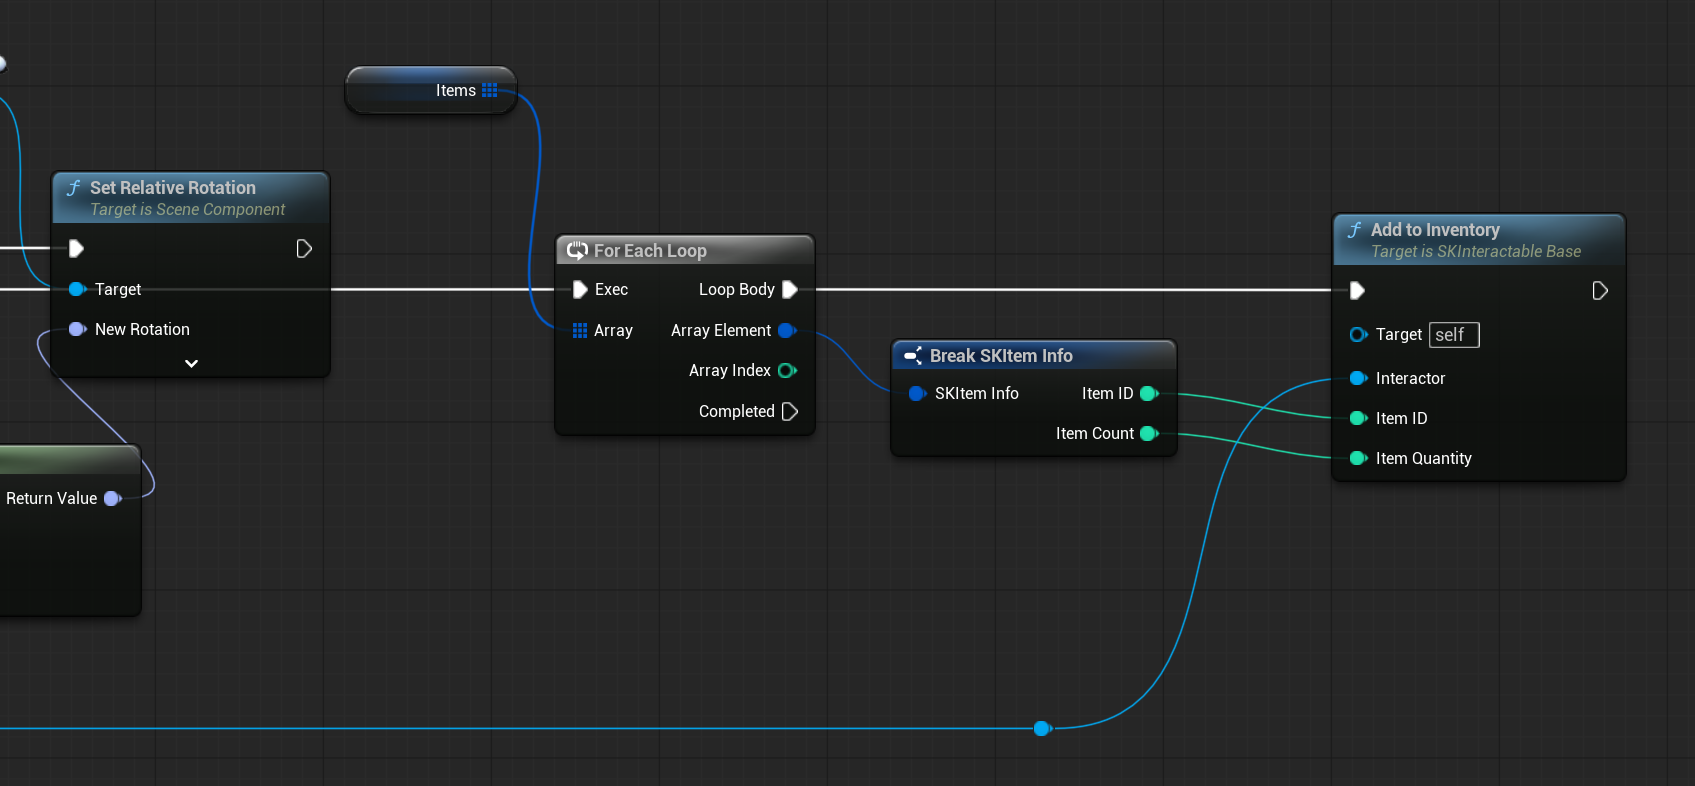Click the self Target field
Viewport: 1695px width, 786px height.
(x=1454, y=335)
